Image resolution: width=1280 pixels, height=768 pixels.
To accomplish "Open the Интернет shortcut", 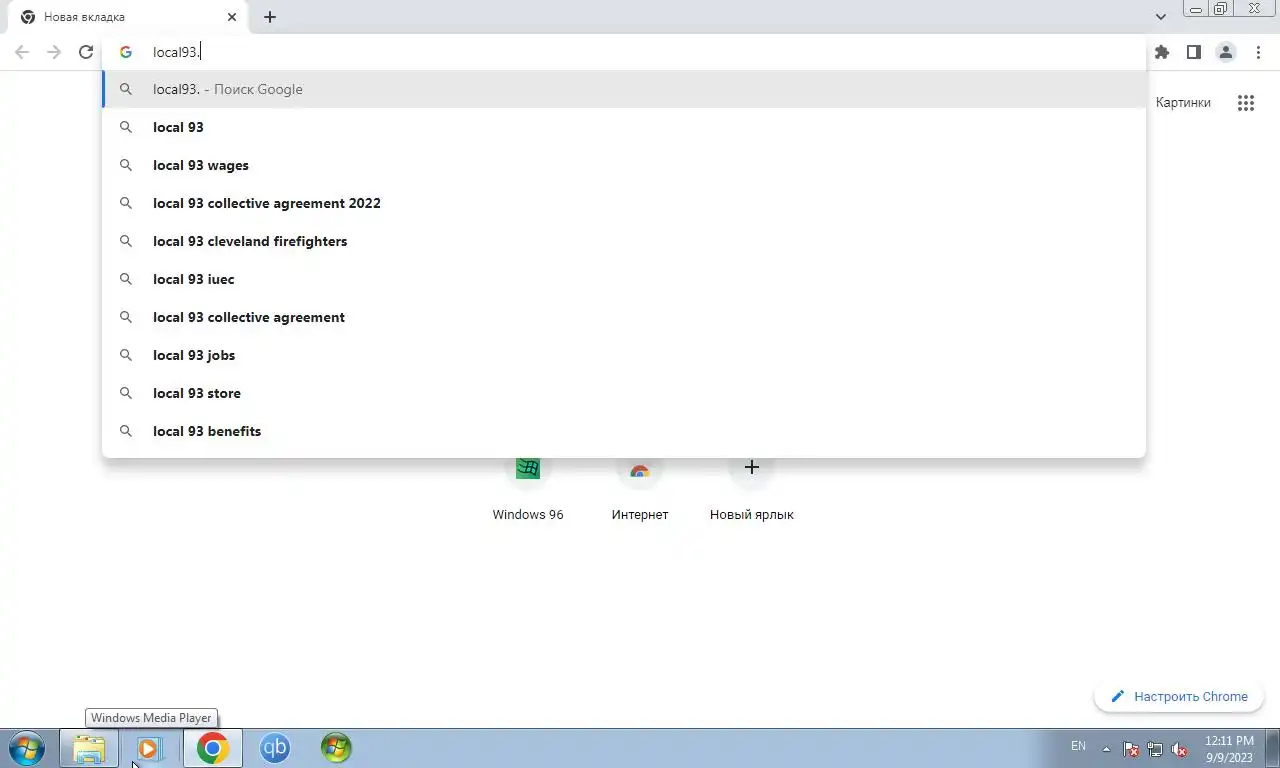I will click(x=640, y=490).
